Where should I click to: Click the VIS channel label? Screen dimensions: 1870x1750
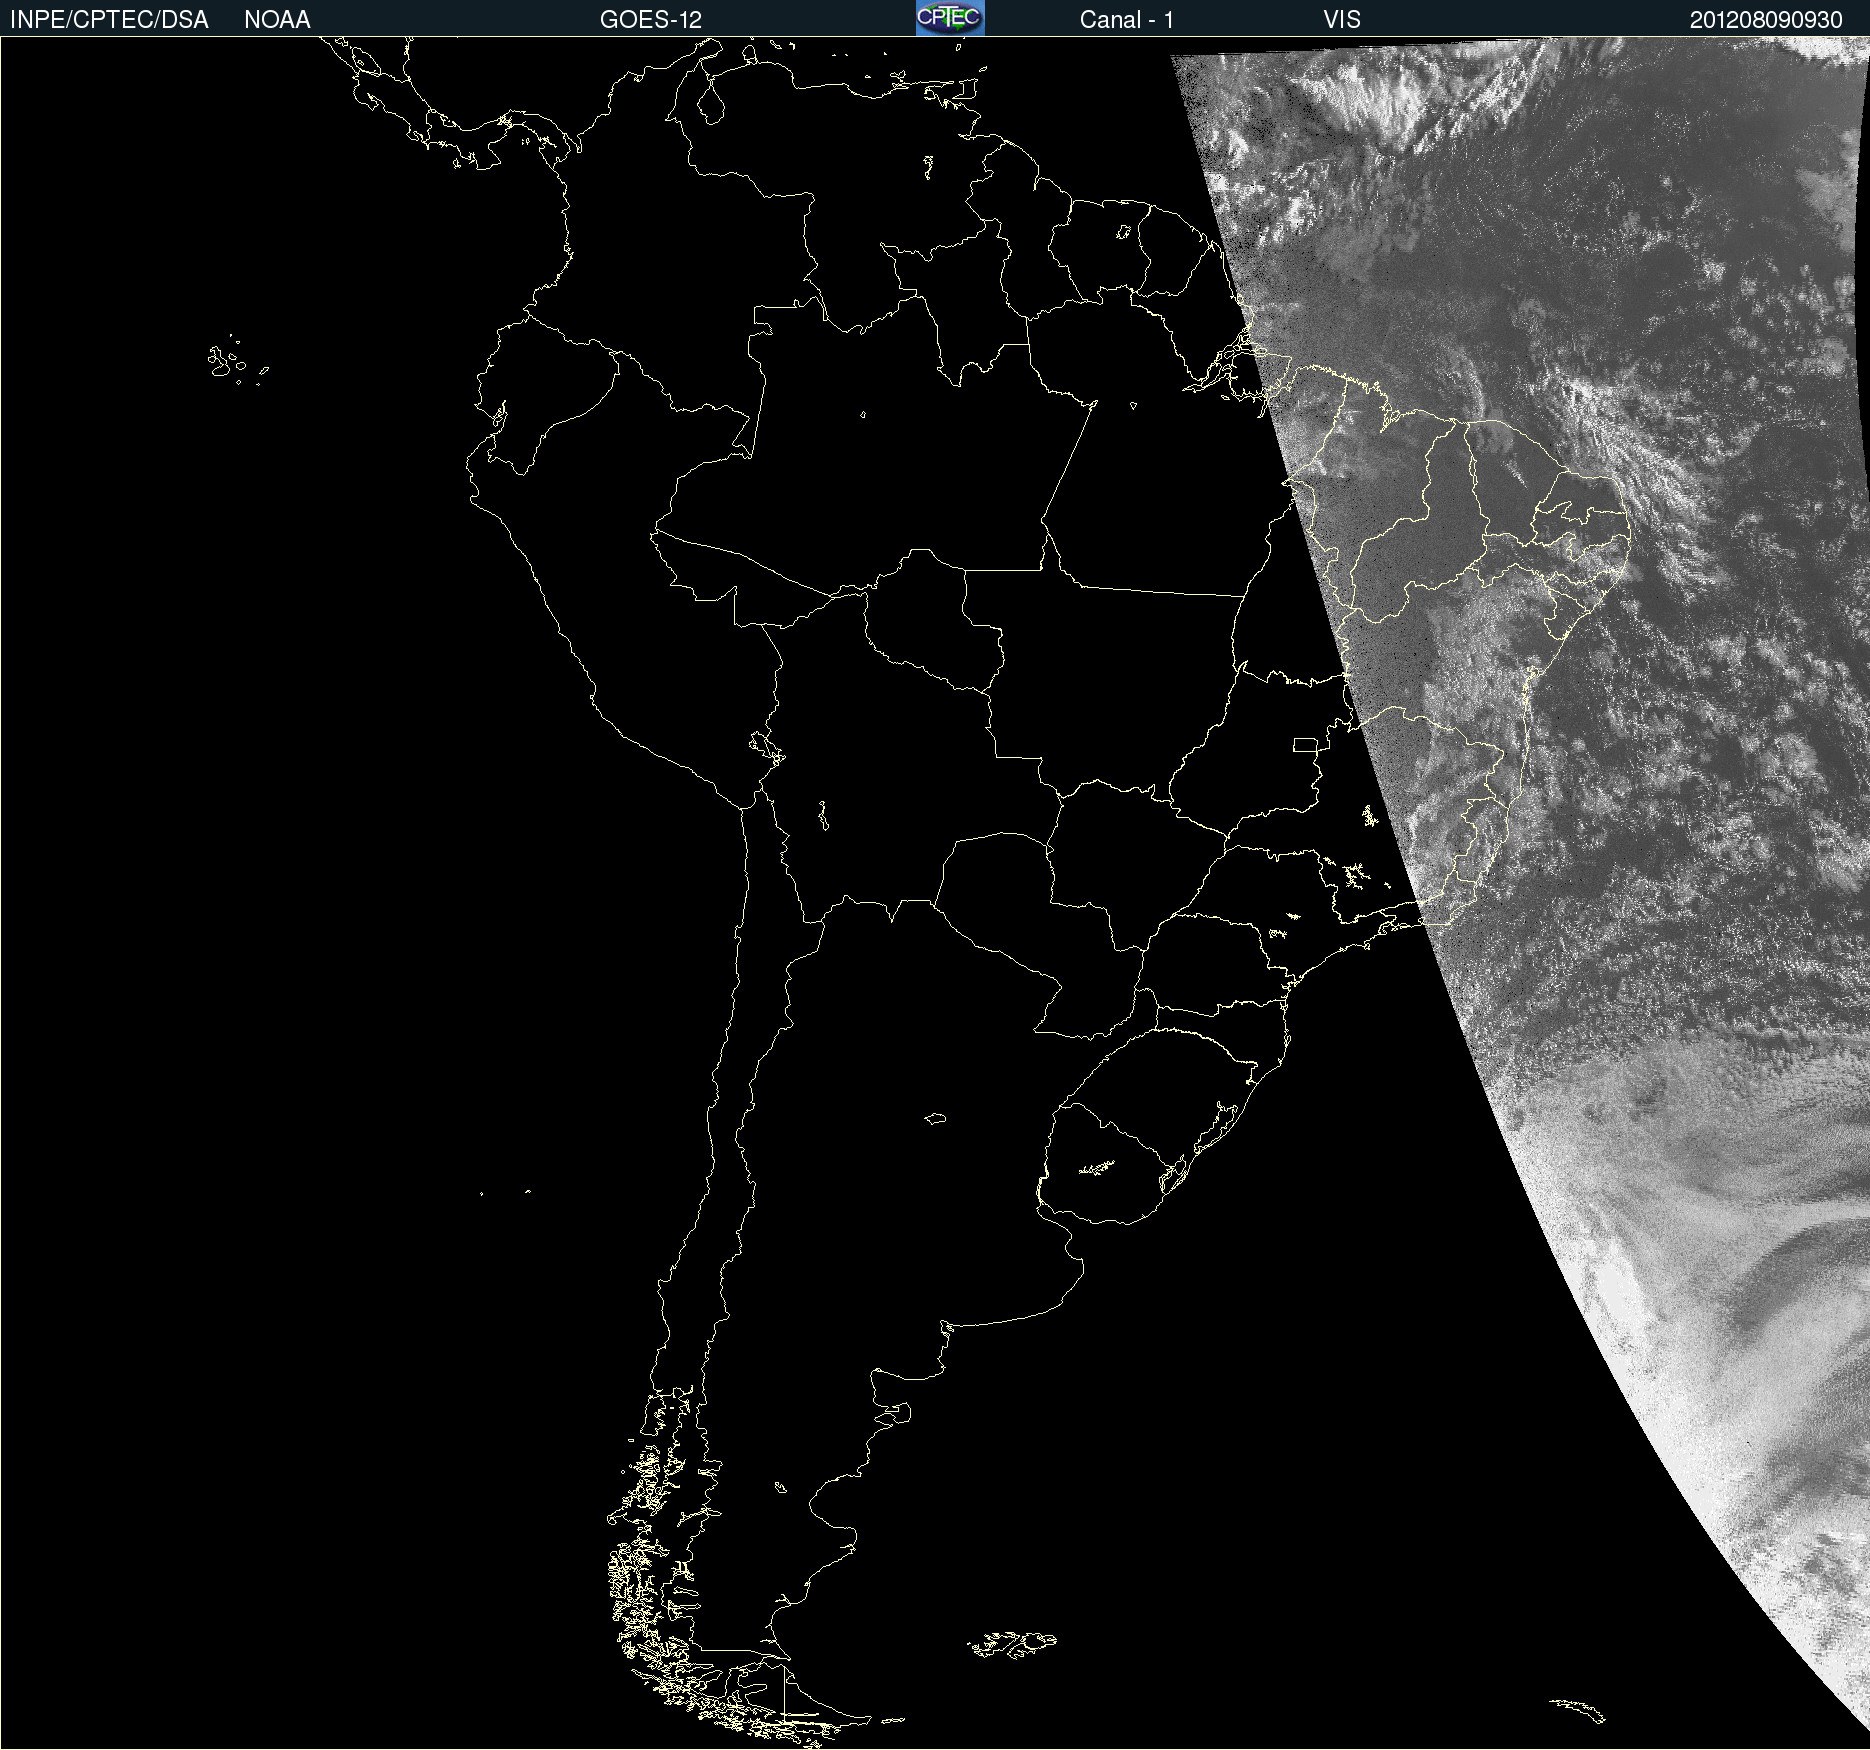pos(1342,20)
